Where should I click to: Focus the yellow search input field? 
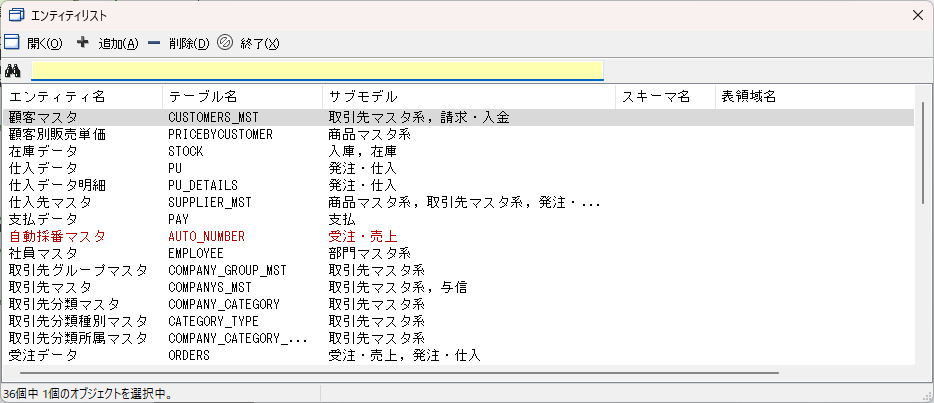tap(317, 70)
